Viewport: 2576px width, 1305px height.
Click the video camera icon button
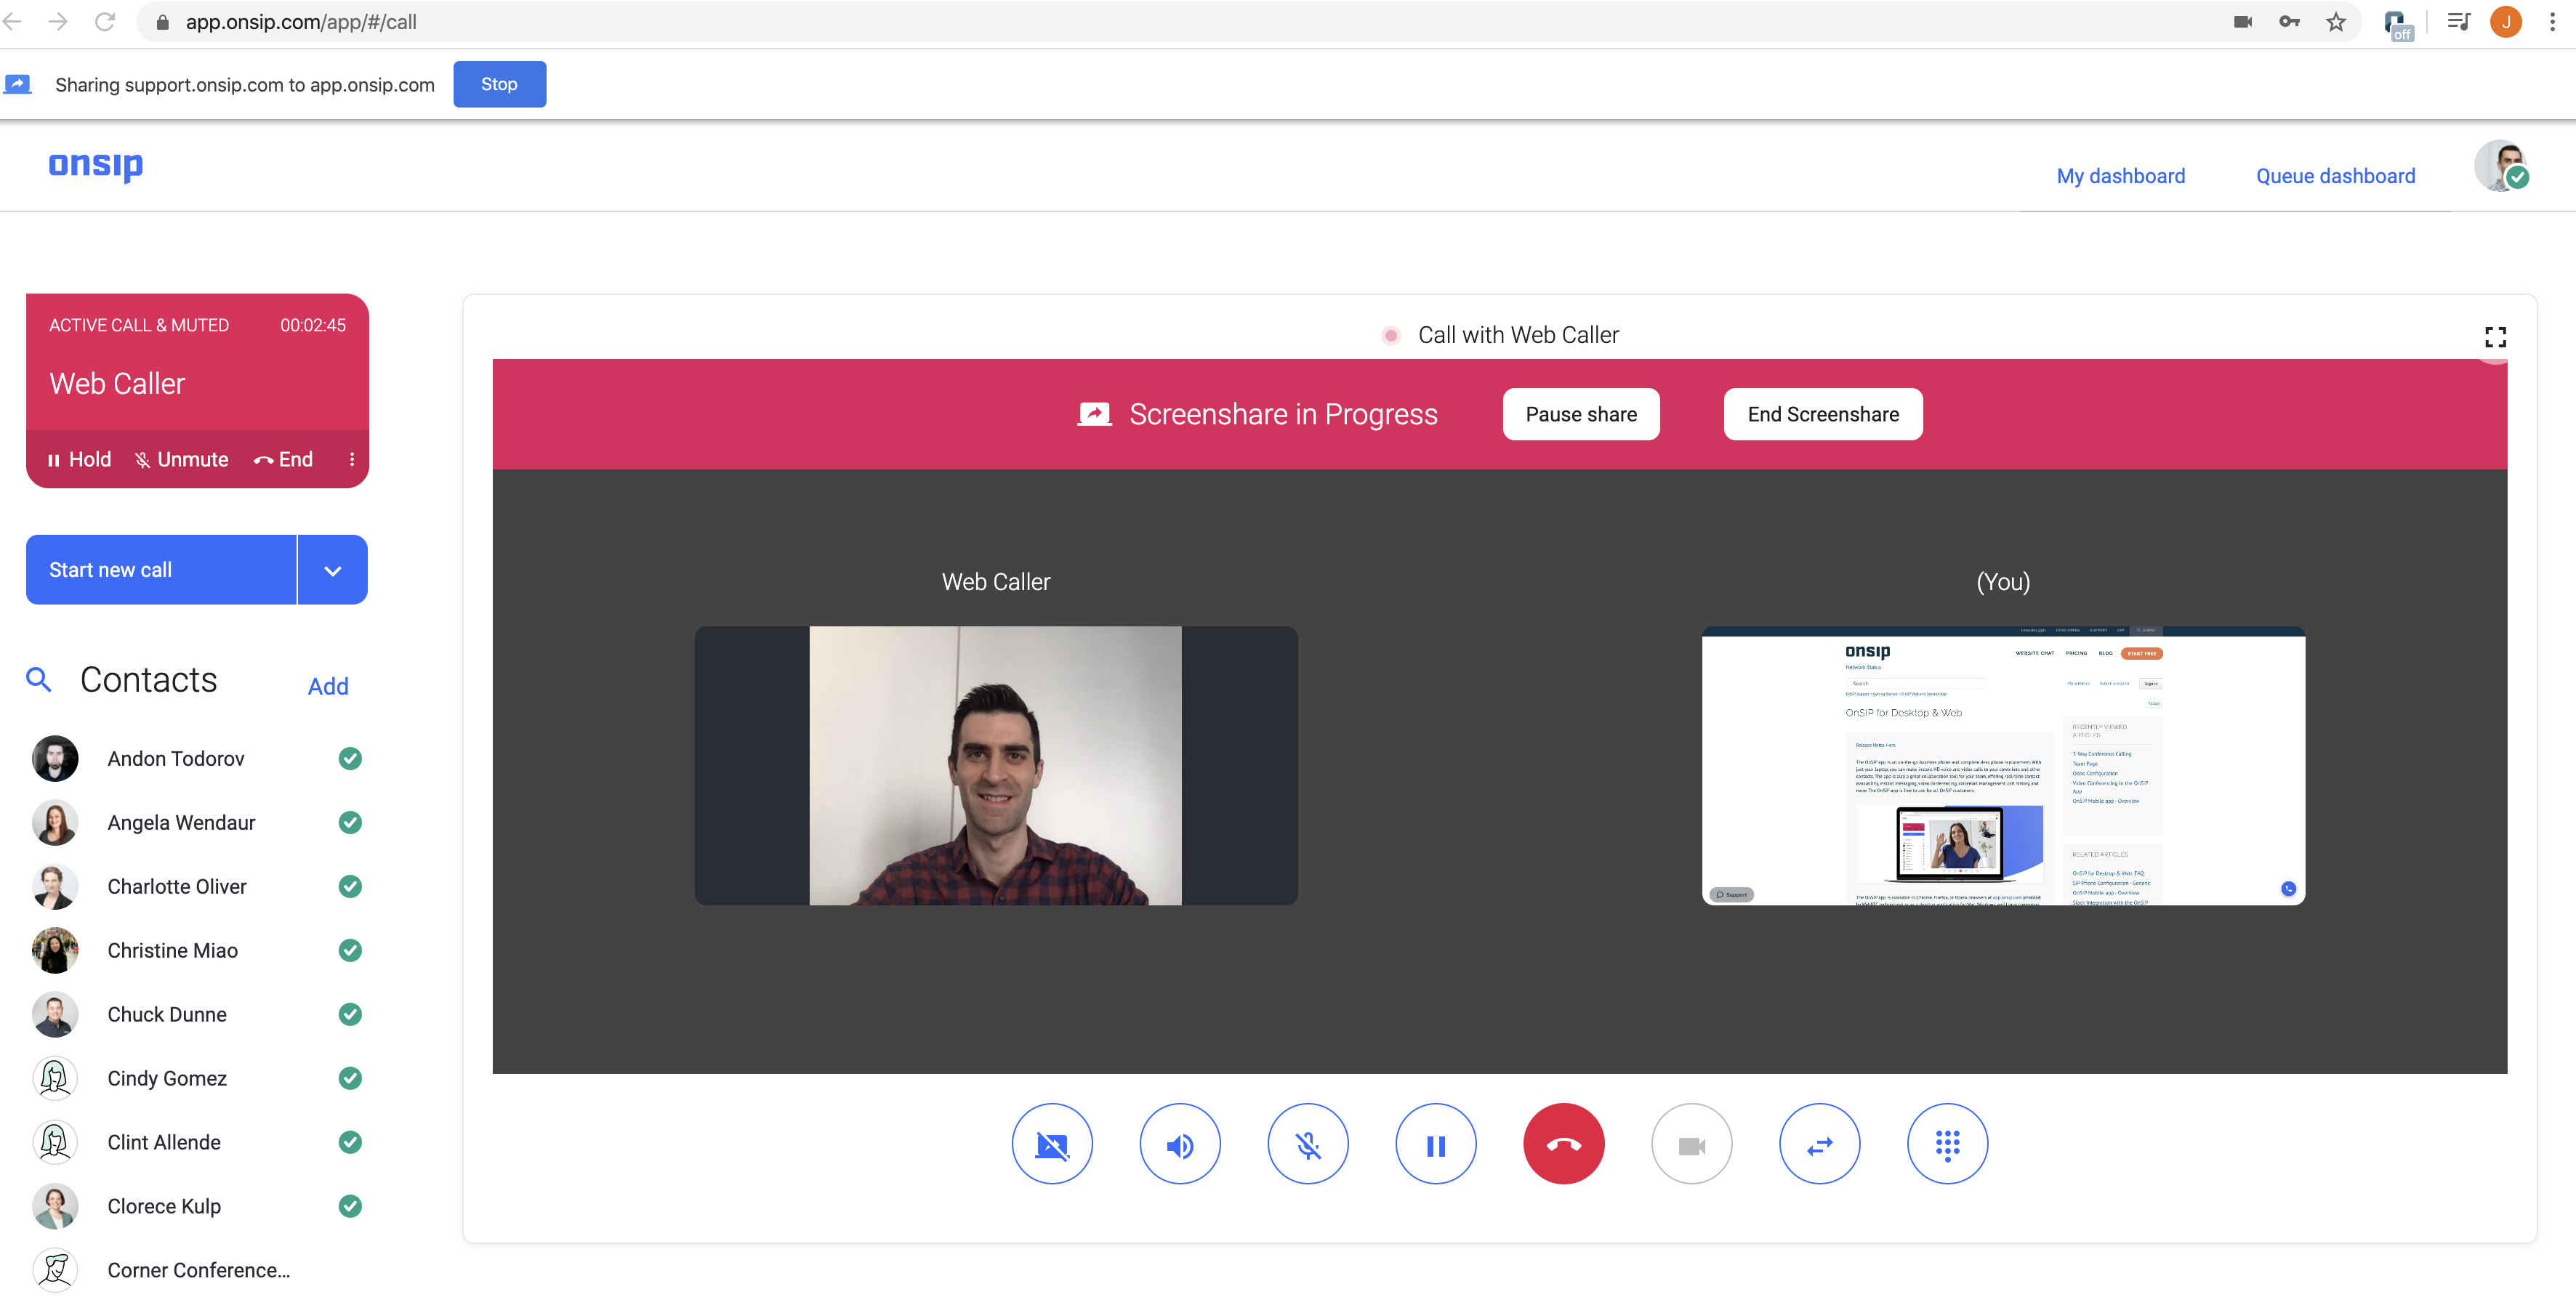1691,1144
